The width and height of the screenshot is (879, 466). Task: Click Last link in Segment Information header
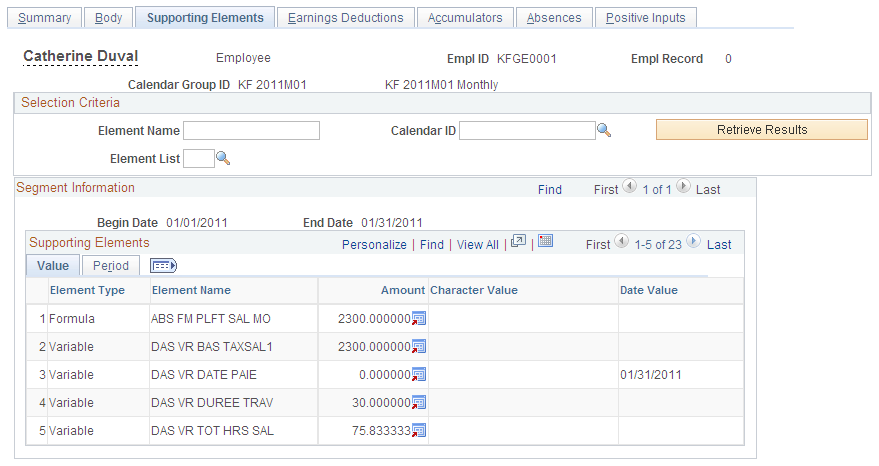(708, 190)
